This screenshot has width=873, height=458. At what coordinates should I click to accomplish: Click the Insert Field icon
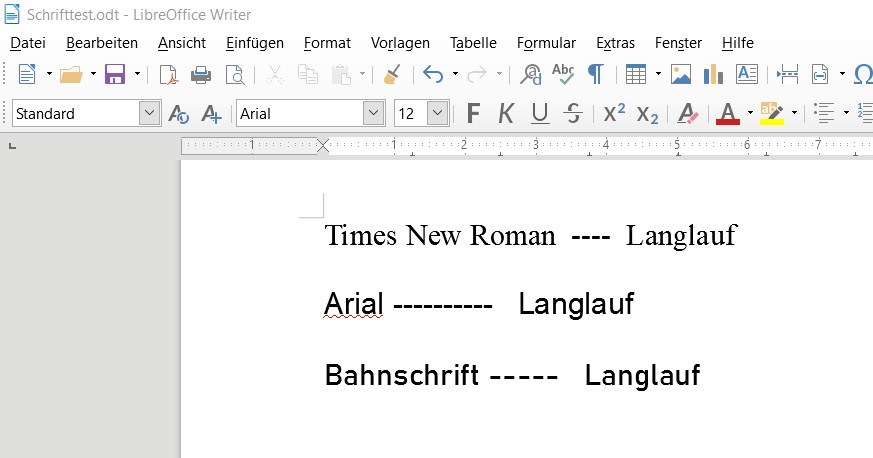coord(820,74)
